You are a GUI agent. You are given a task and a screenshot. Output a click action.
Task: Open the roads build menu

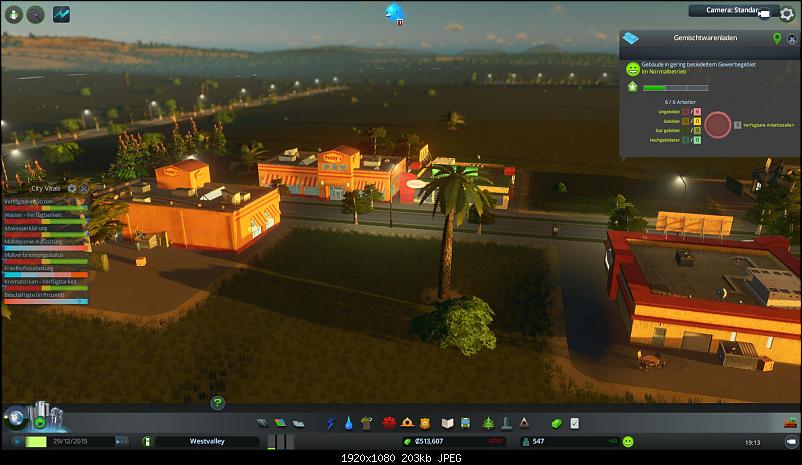pyautogui.click(x=262, y=423)
